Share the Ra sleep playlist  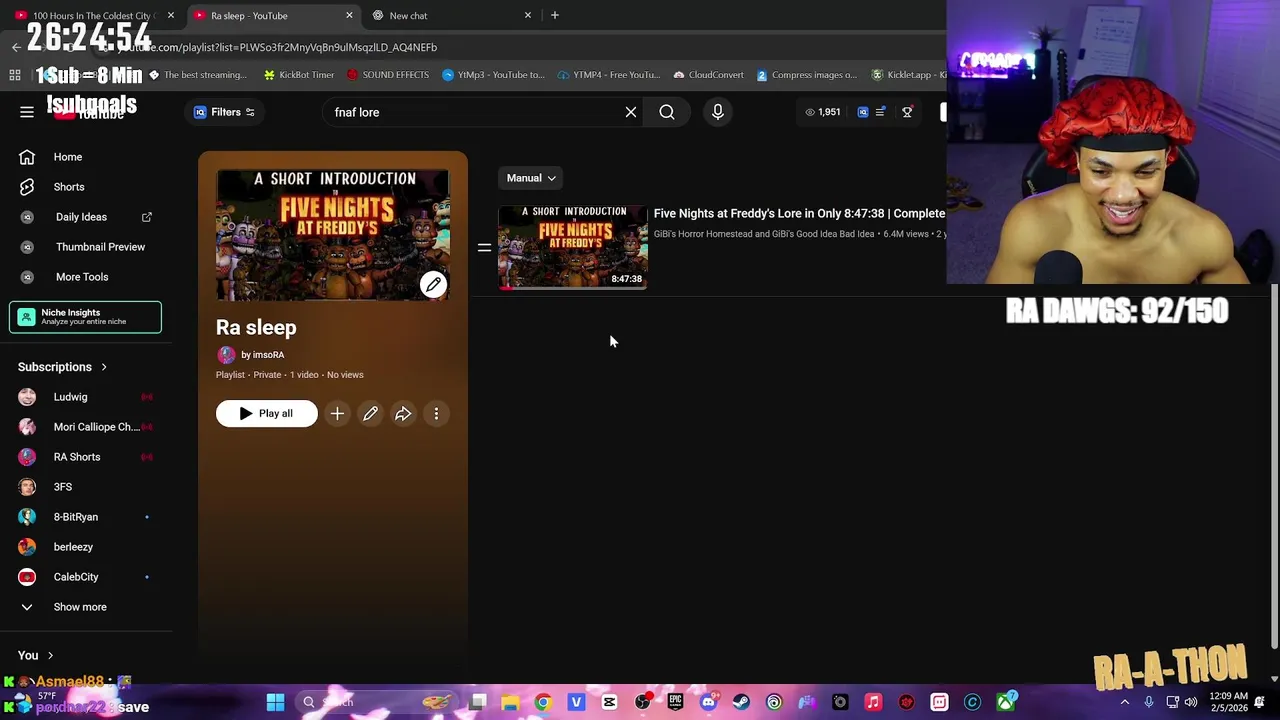tap(403, 414)
